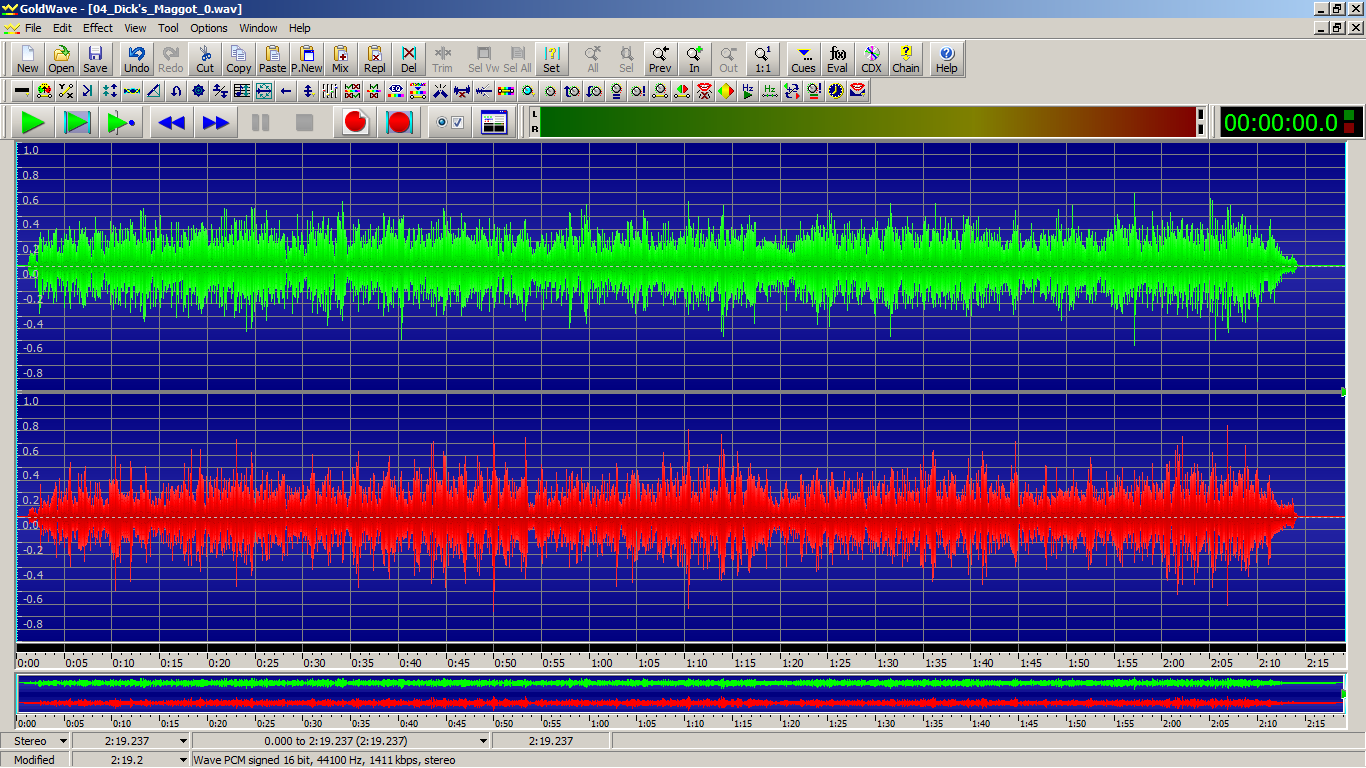This screenshot has height=768, width=1366.
Task: Open the Chain effect editor
Action: (x=905, y=60)
